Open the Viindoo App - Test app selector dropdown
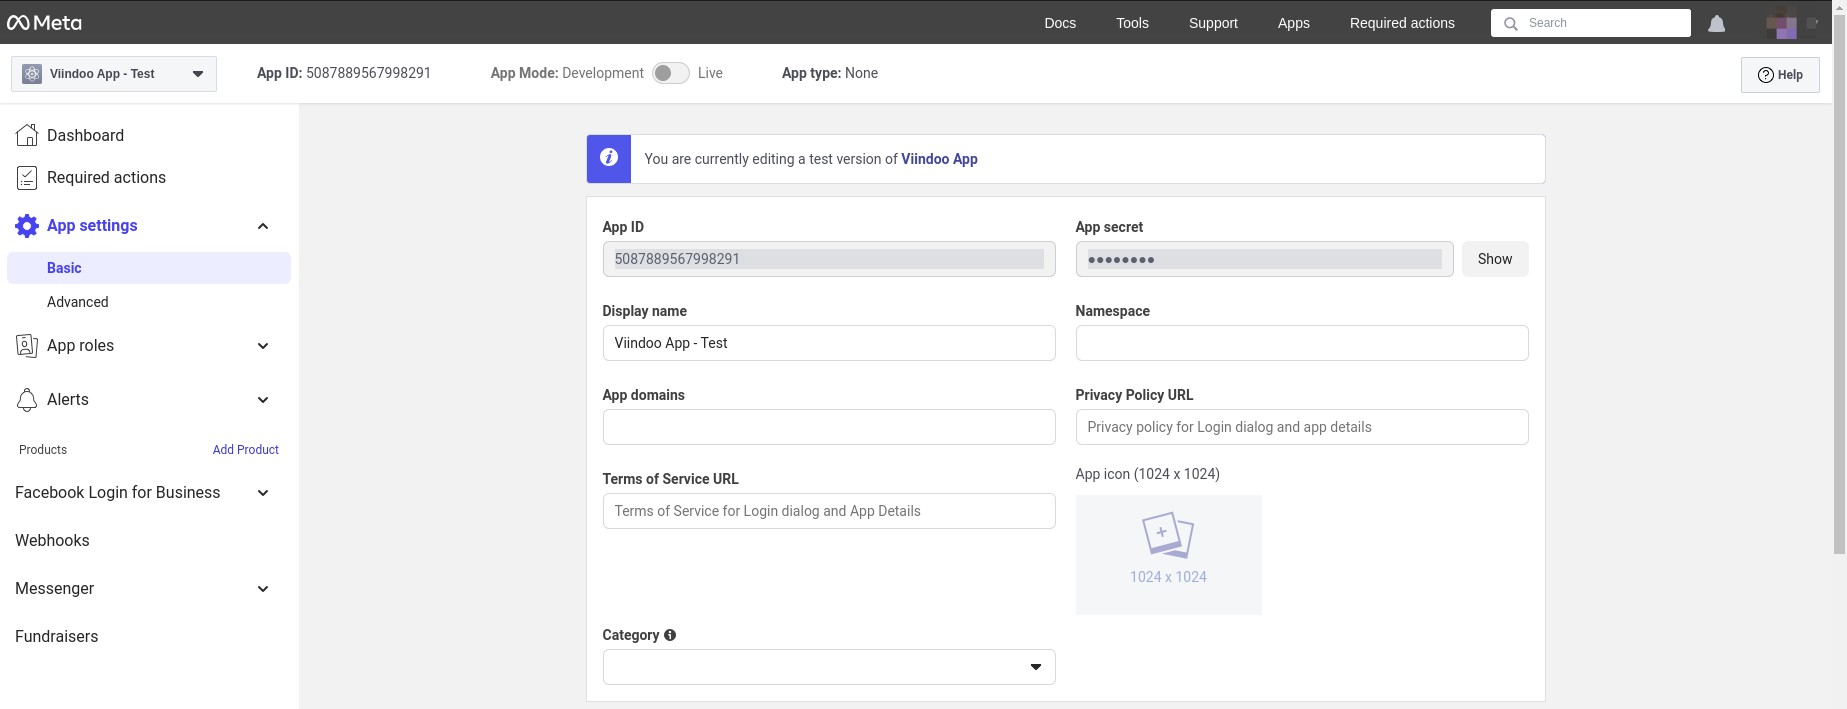The image size is (1847, 709). click(x=114, y=74)
